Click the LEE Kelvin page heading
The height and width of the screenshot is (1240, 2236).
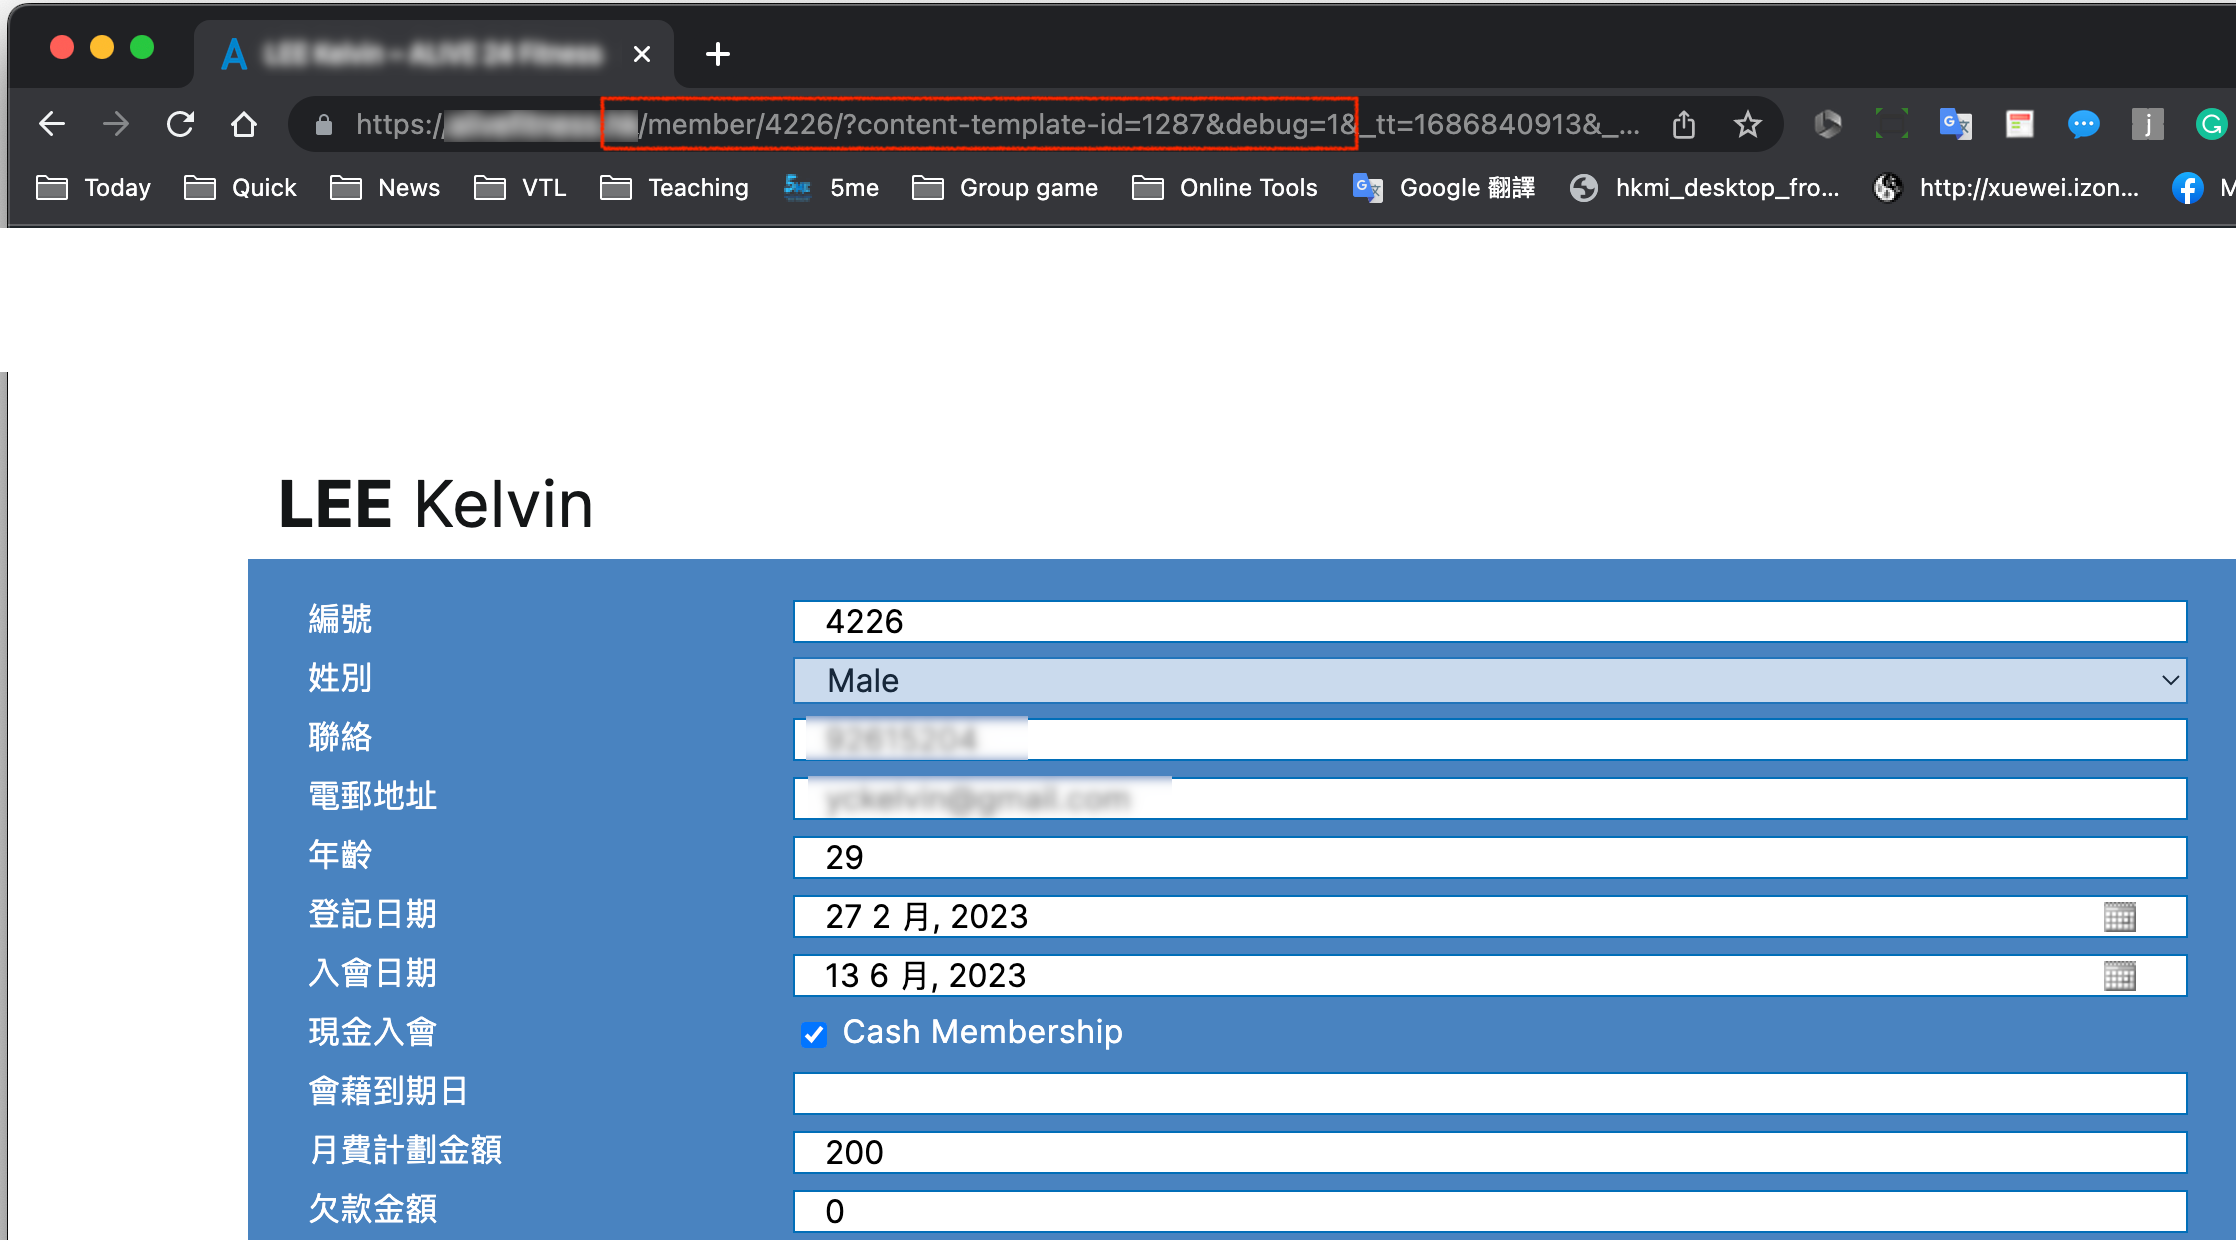tap(436, 504)
